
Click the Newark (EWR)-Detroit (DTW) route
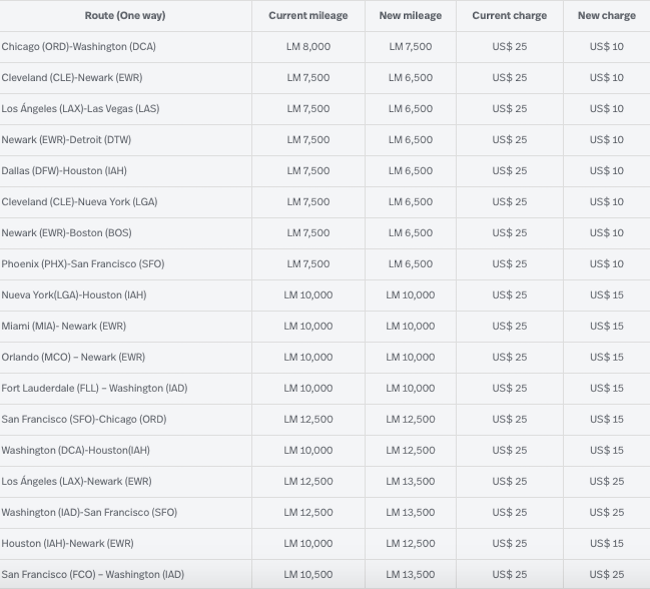pyautogui.click(x=66, y=140)
